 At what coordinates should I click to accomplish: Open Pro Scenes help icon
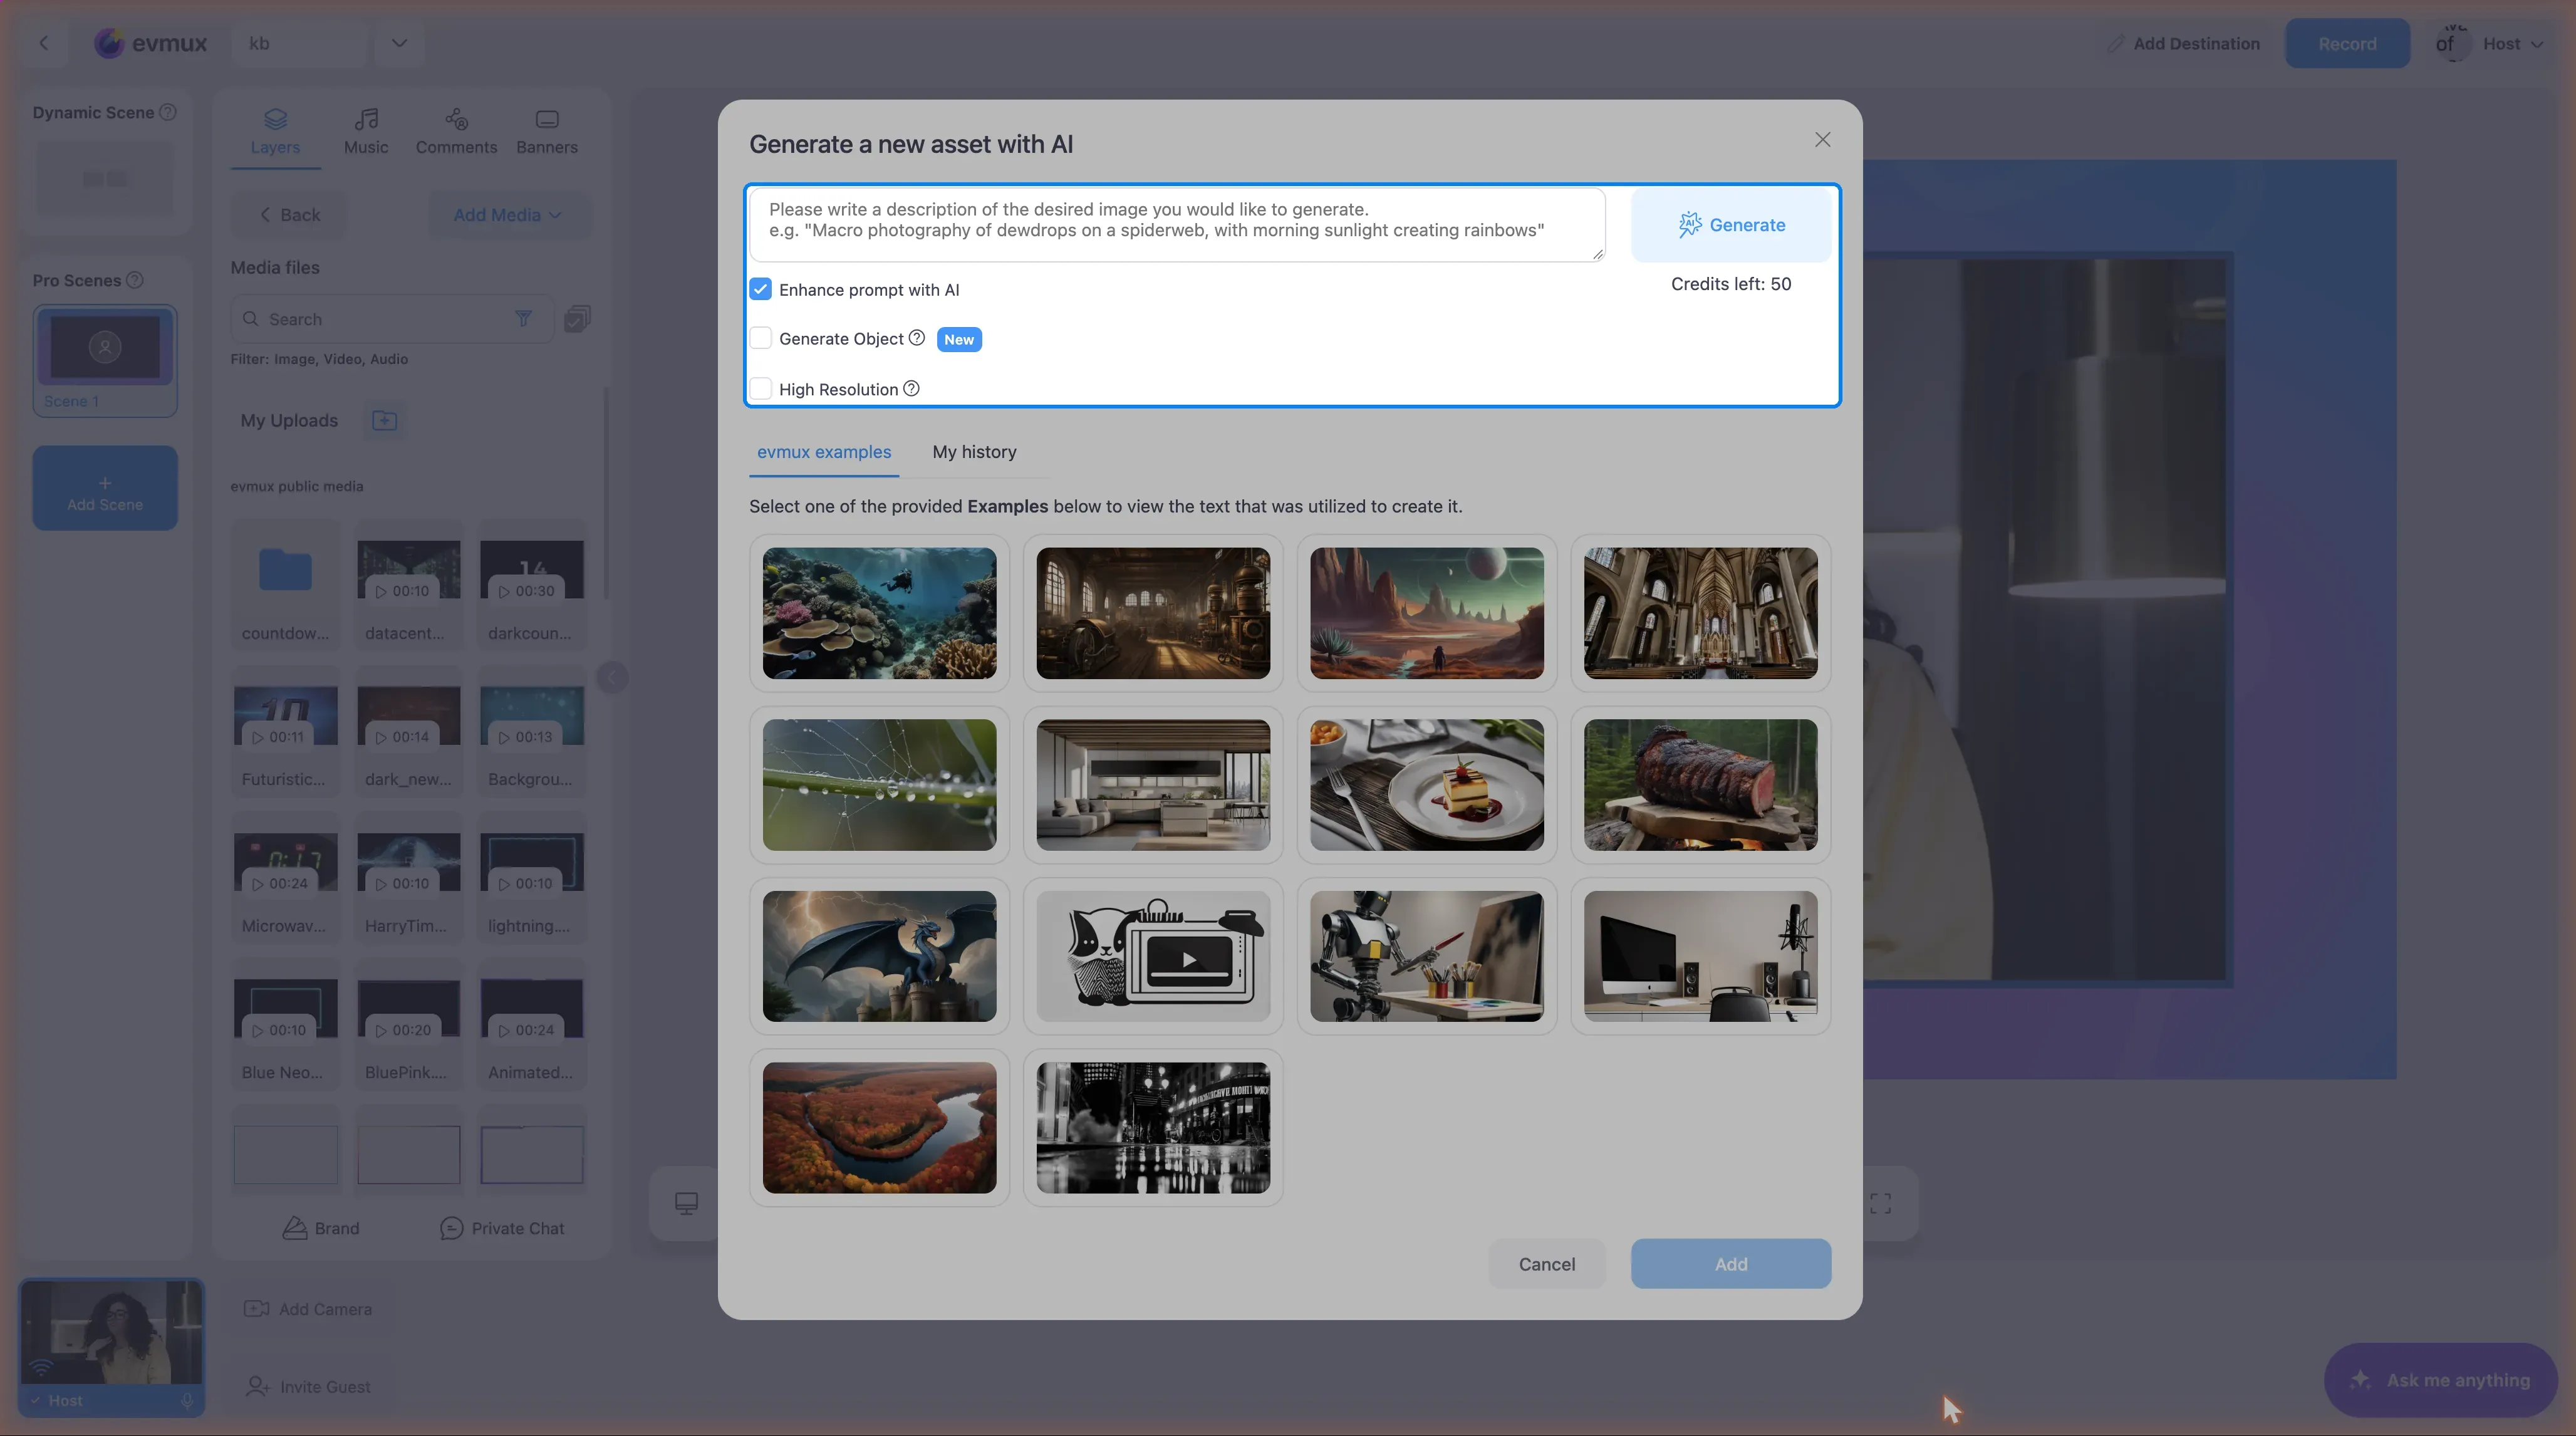pyautogui.click(x=134, y=280)
